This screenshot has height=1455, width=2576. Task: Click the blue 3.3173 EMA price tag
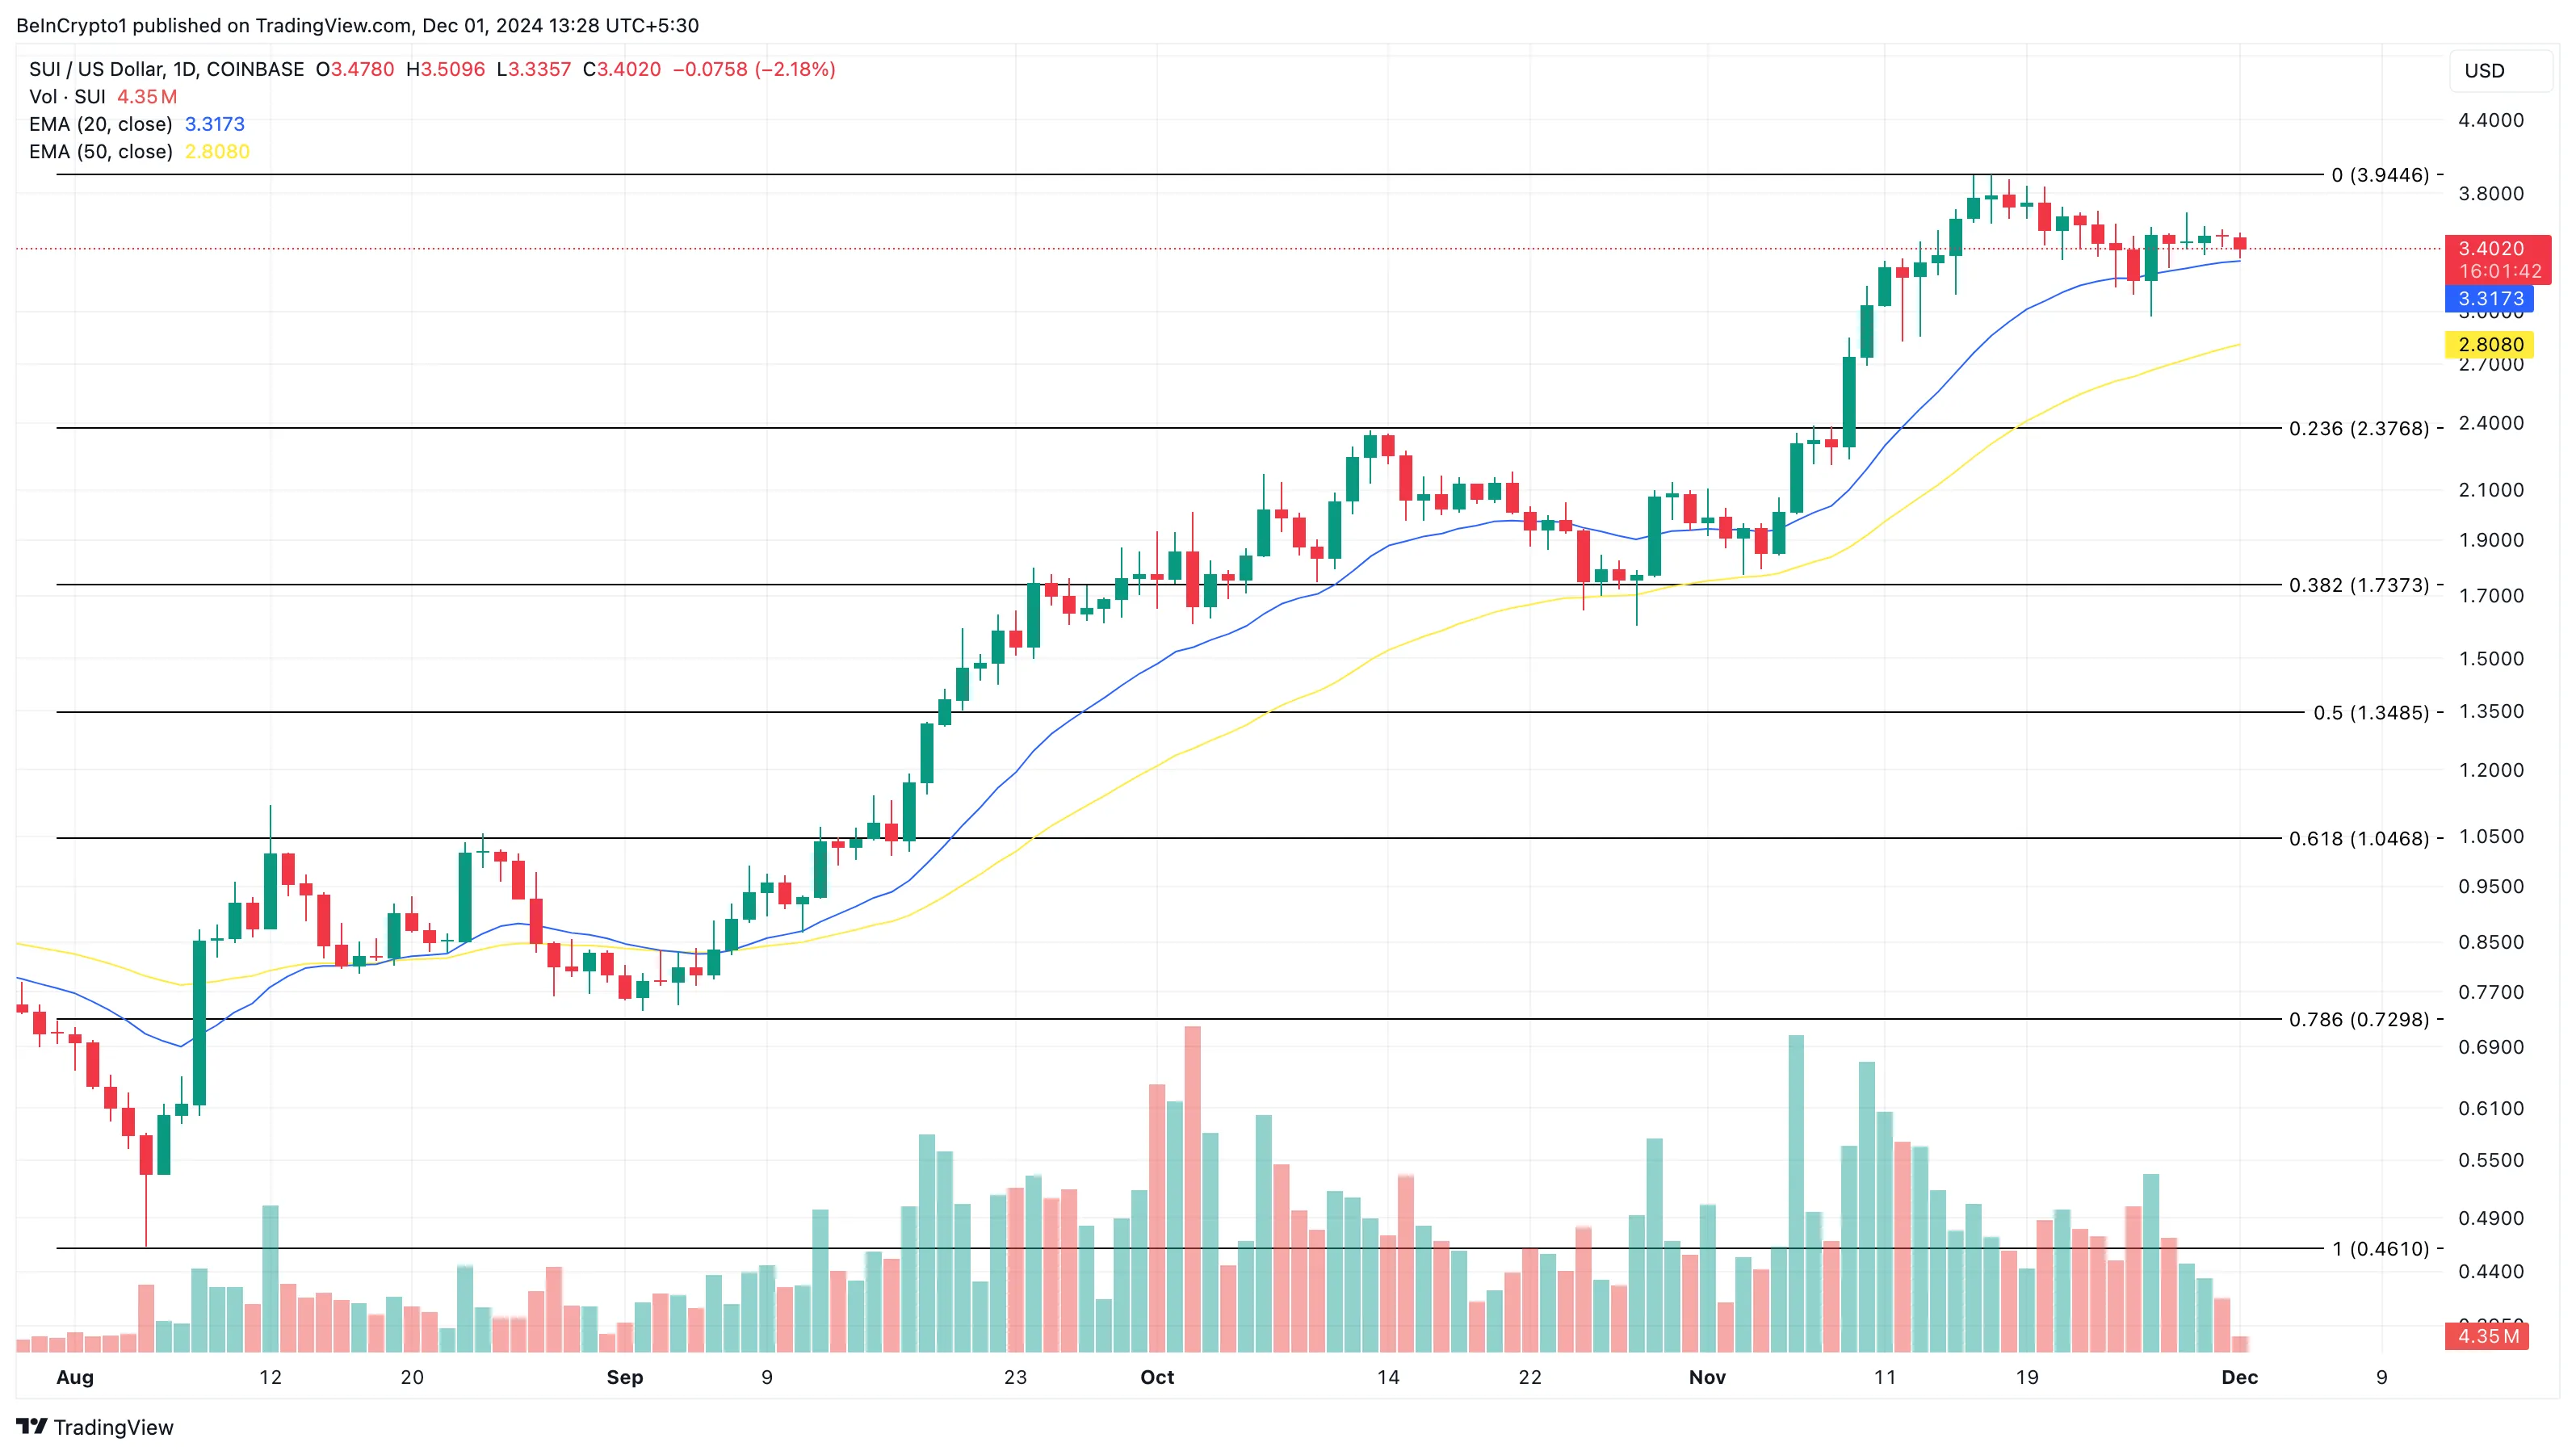pyautogui.click(x=2489, y=299)
